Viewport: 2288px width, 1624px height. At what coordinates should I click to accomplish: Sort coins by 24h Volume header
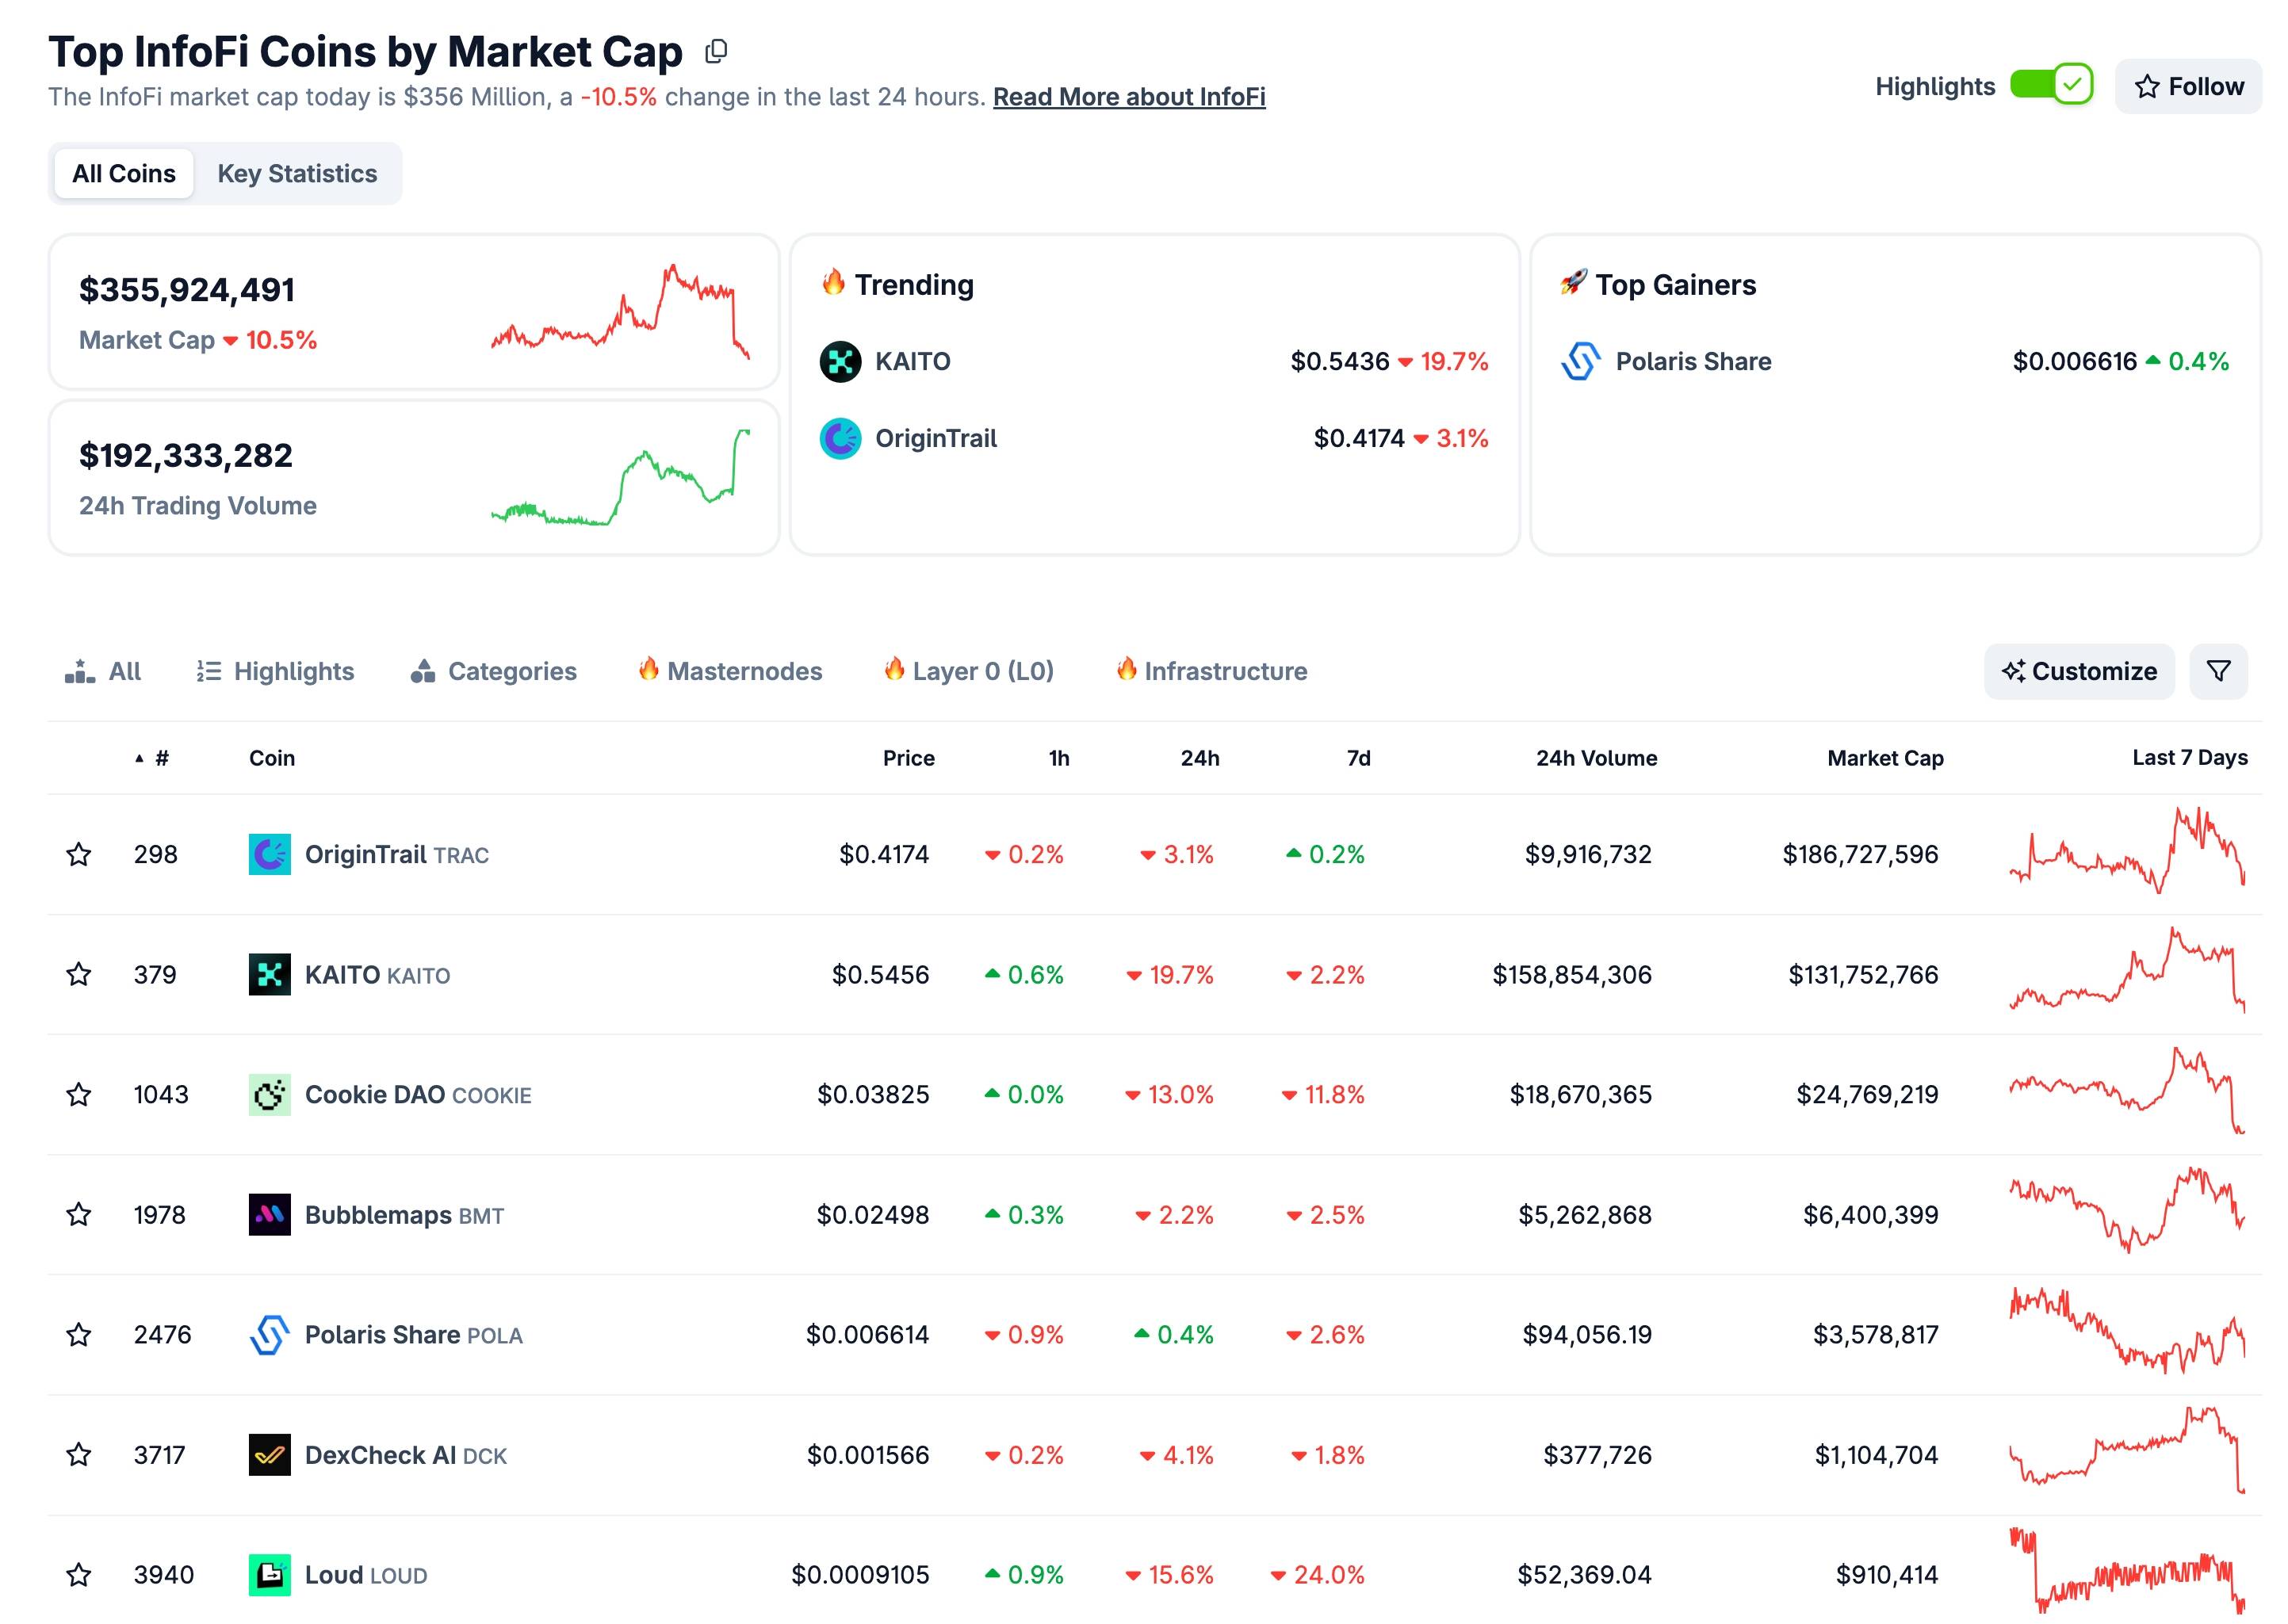click(x=1596, y=758)
